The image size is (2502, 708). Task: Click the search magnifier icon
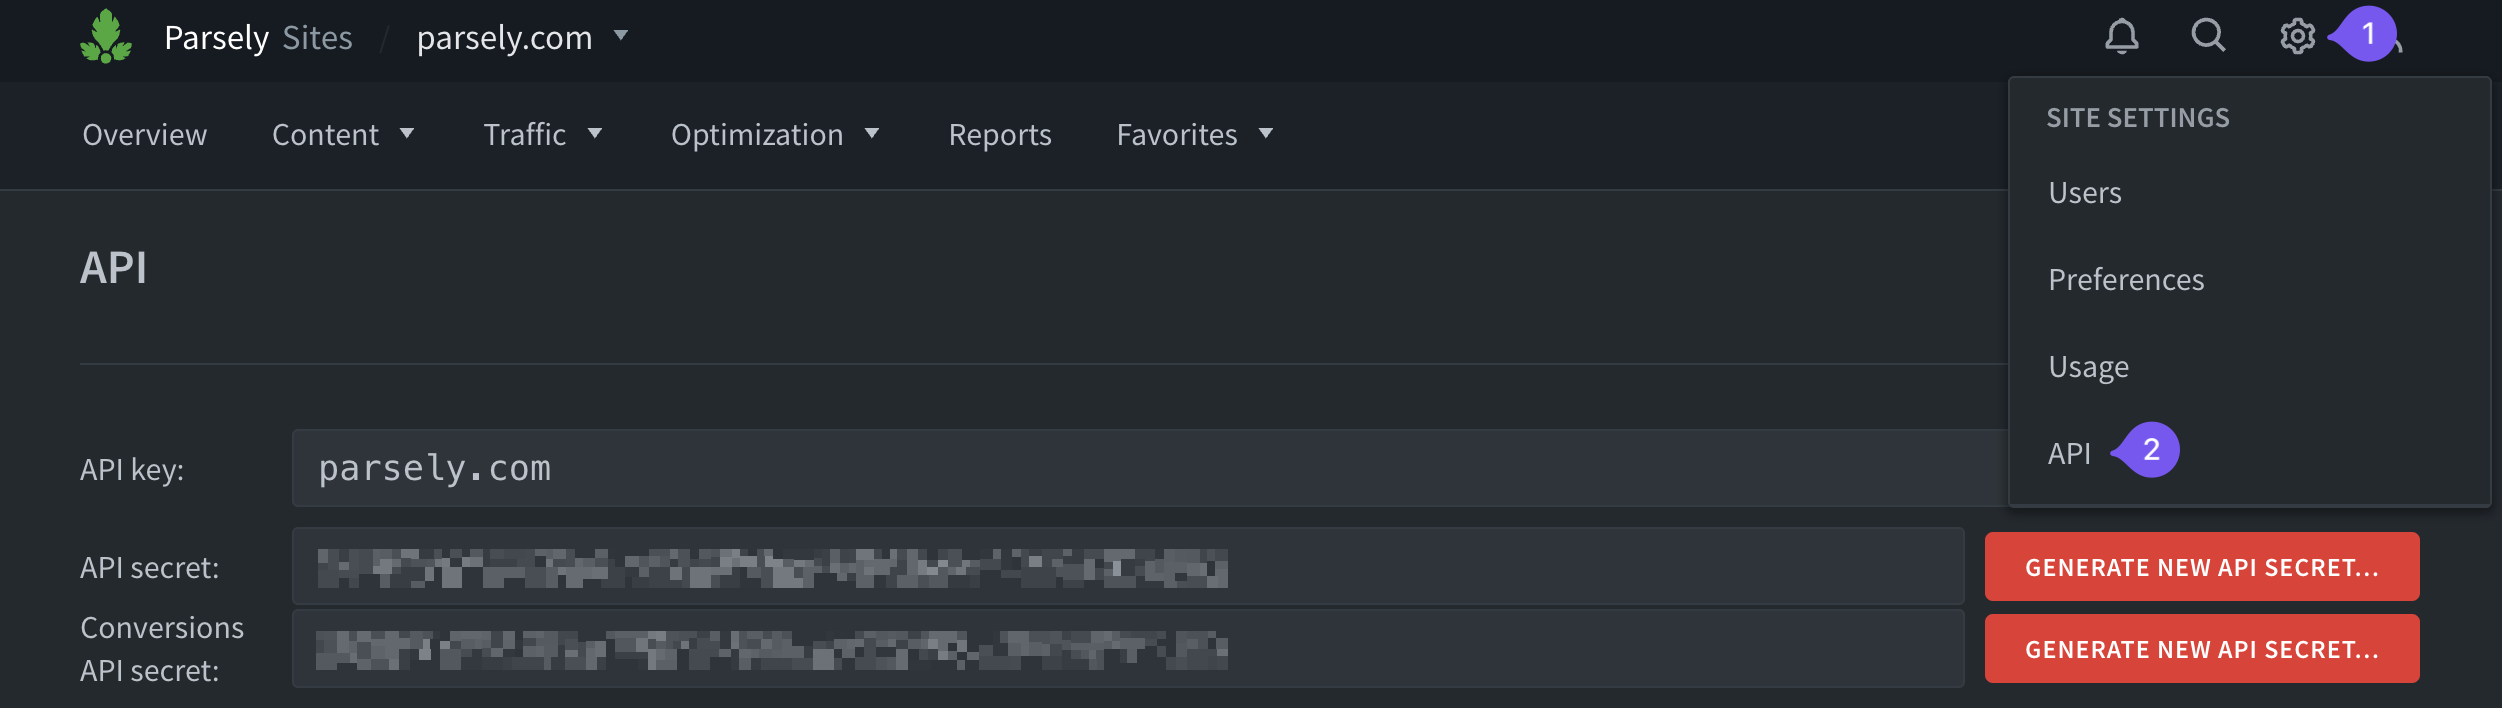tap(2208, 37)
